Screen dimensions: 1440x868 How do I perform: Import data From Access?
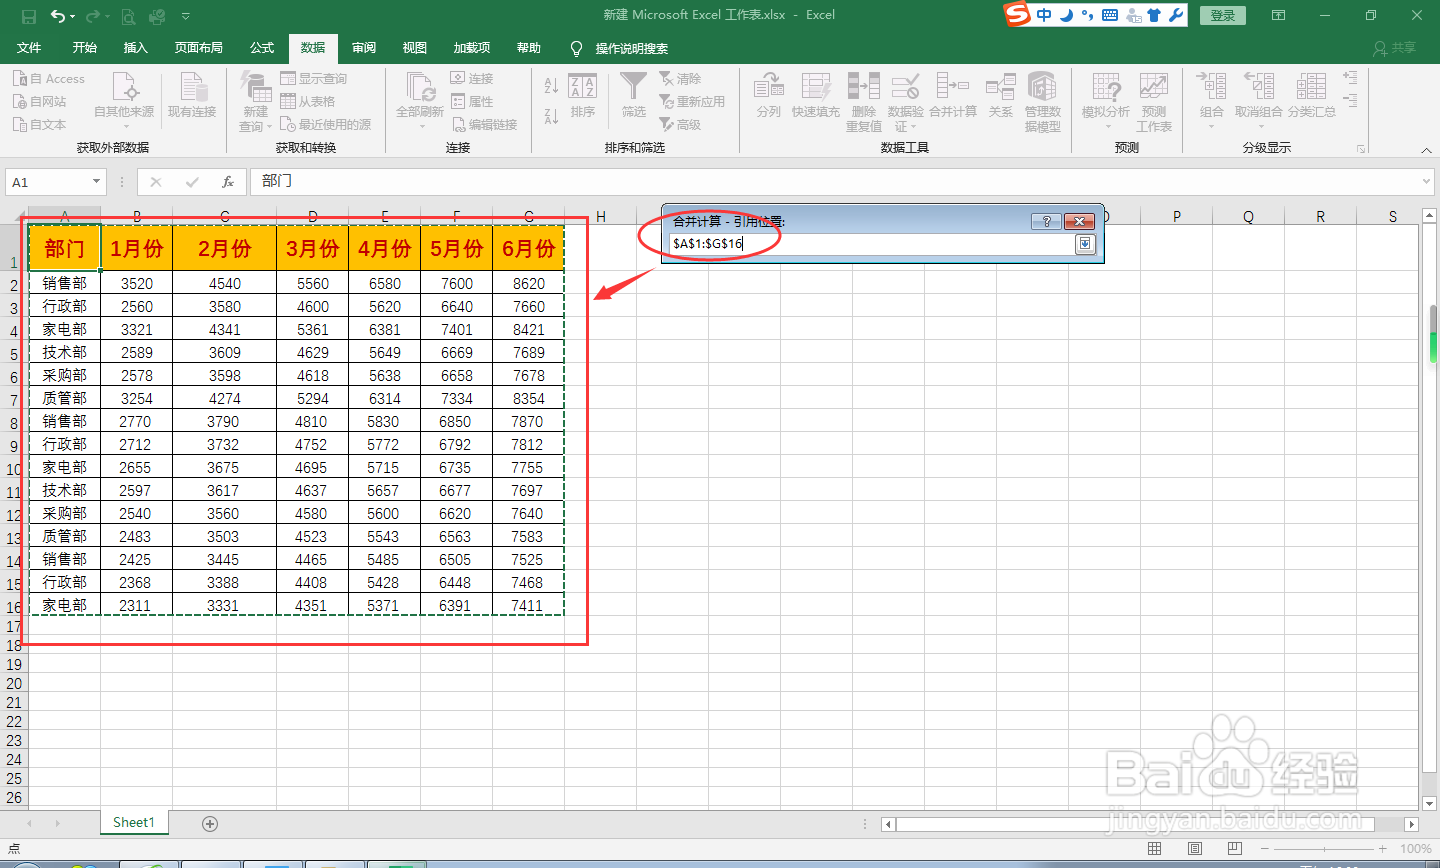click(49, 78)
